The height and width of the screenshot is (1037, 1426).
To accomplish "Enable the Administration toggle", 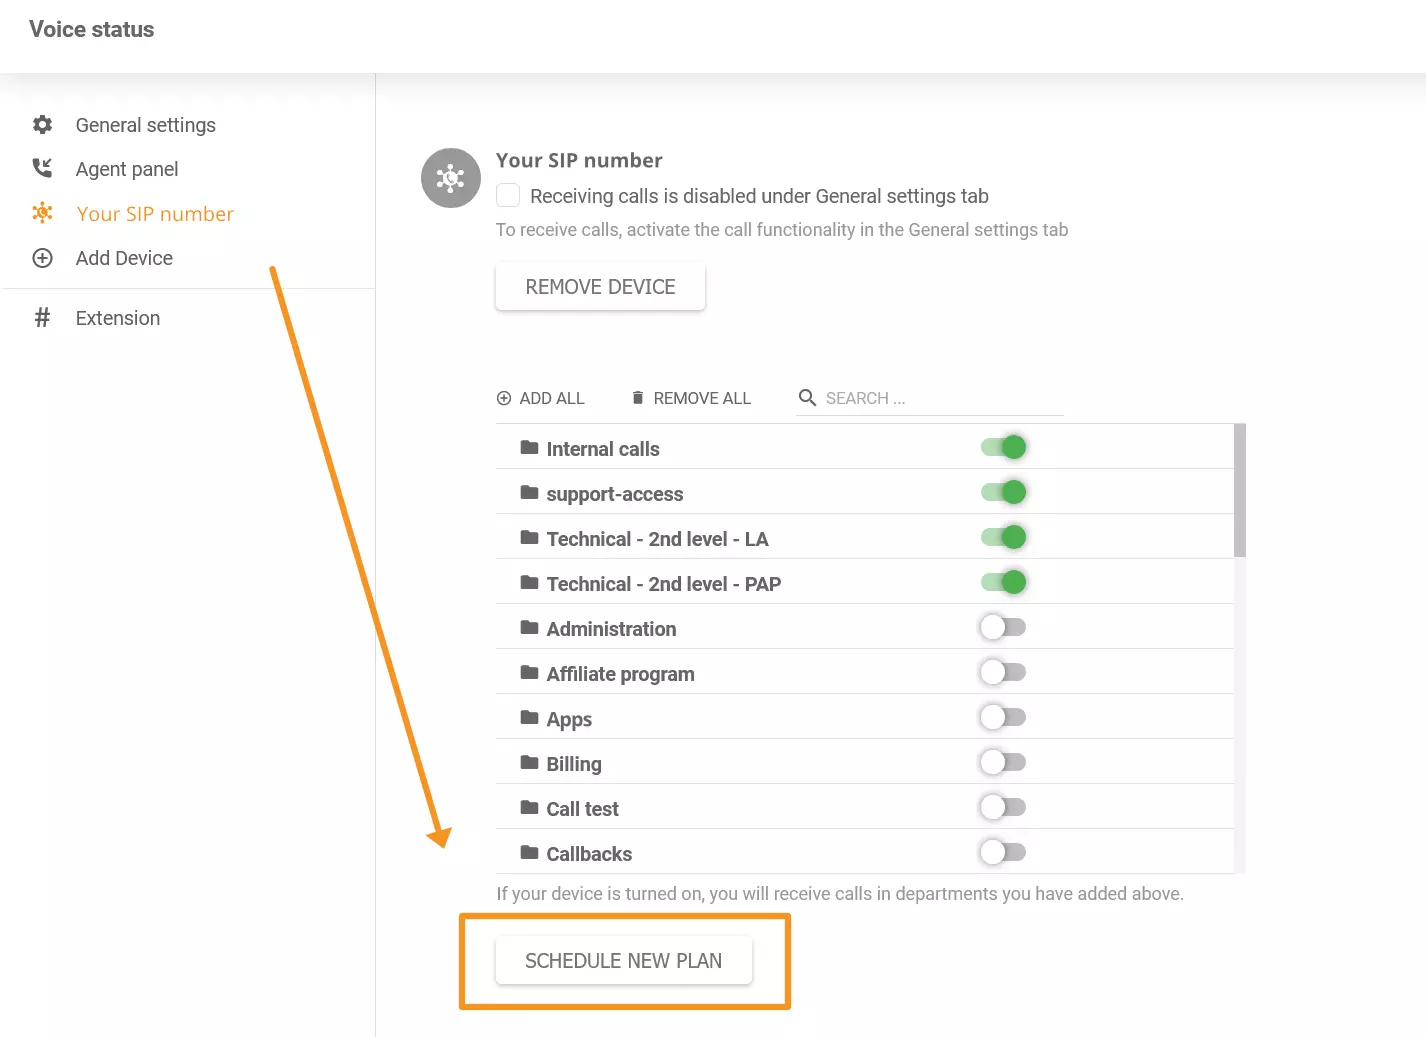I will [x=1003, y=626].
